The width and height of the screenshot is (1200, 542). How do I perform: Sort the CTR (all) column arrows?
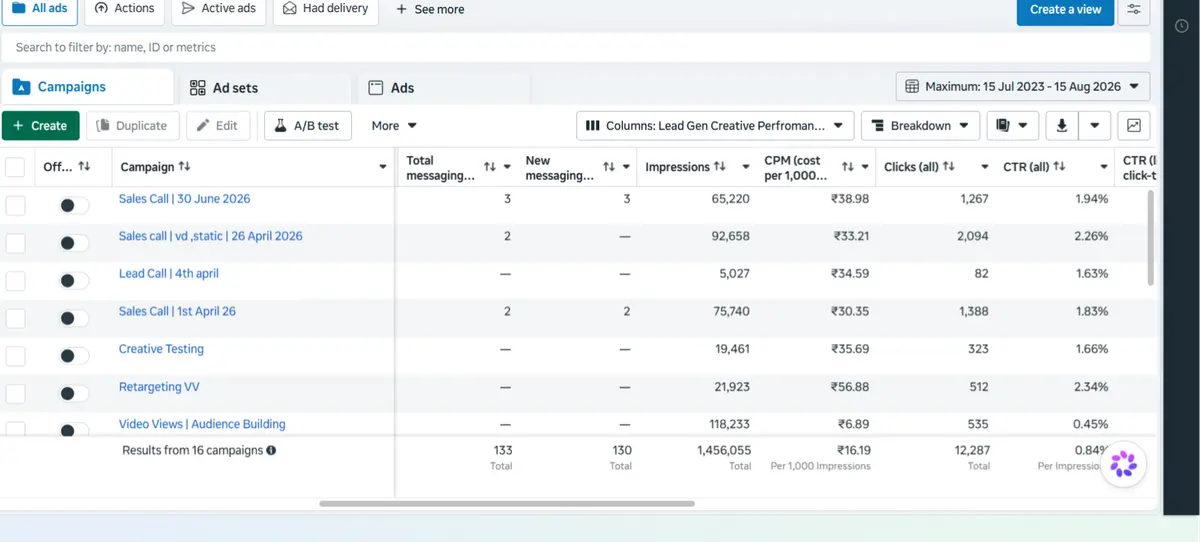click(x=1059, y=167)
